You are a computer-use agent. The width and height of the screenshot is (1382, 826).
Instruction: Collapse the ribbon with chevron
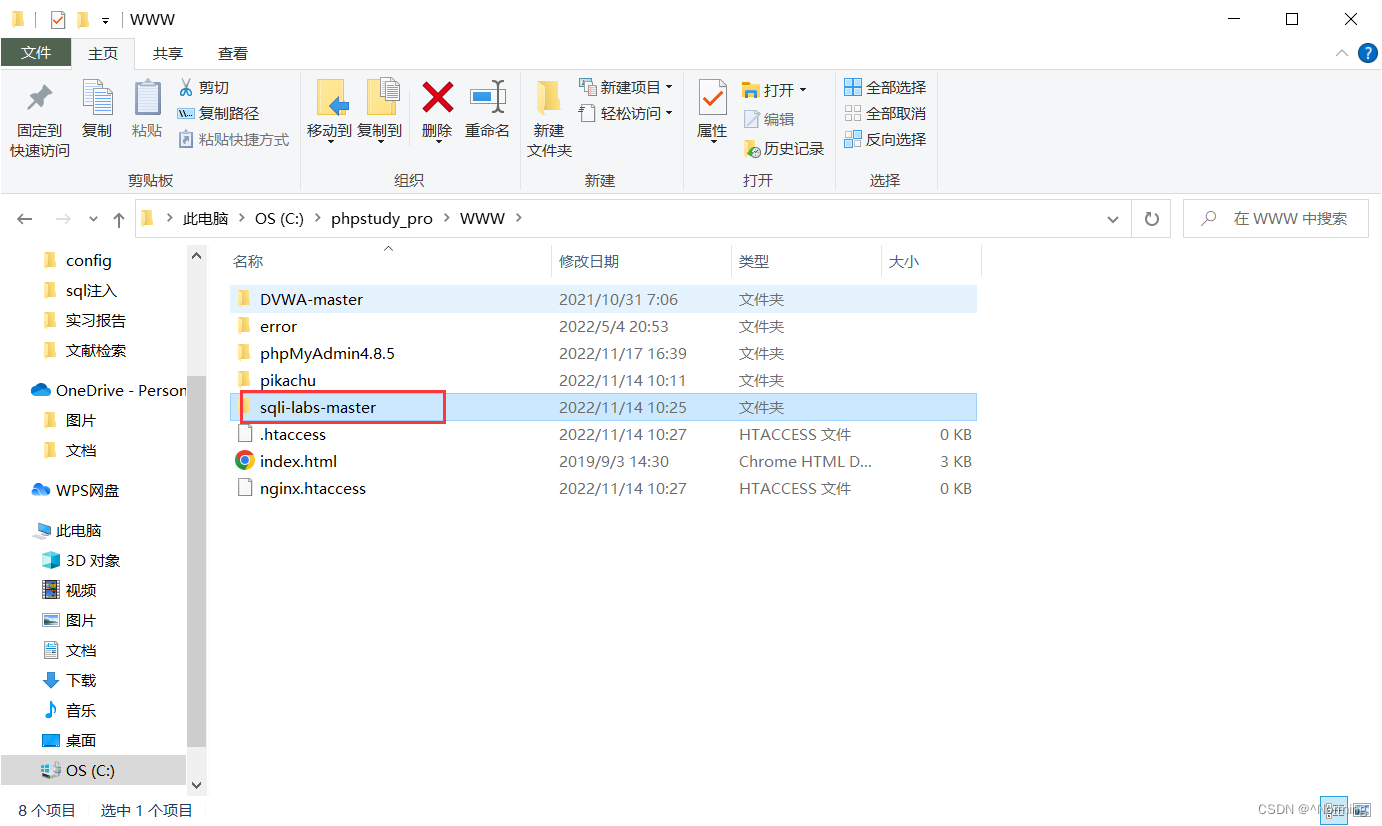(1341, 53)
